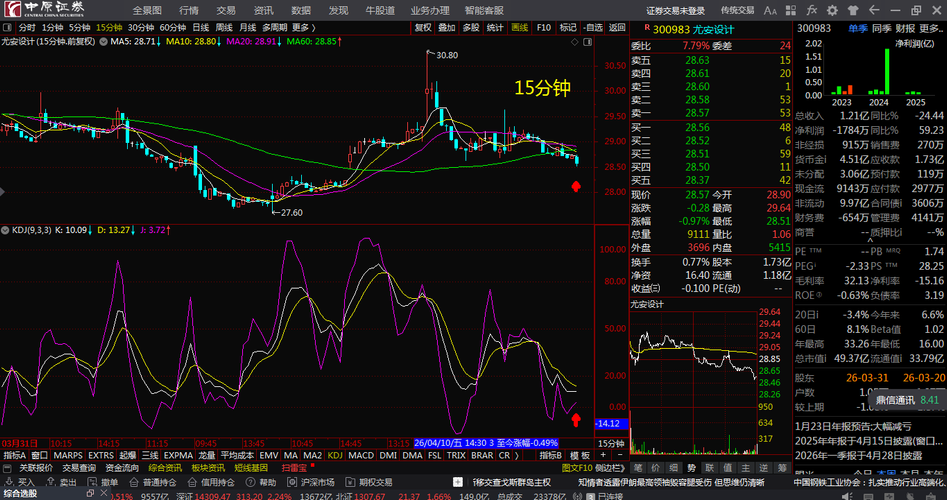Image resolution: width=947 pixels, height=500 pixels.
Task: Click 证券交易未登录 login link
Action: pyautogui.click(x=675, y=10)
